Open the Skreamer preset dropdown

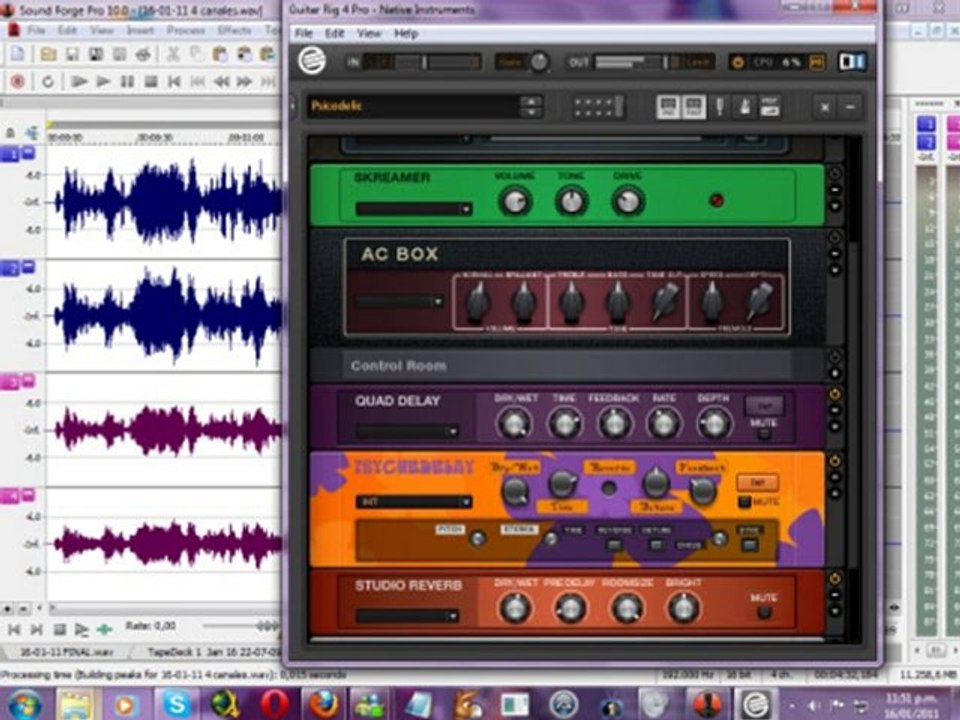(414, 209)
